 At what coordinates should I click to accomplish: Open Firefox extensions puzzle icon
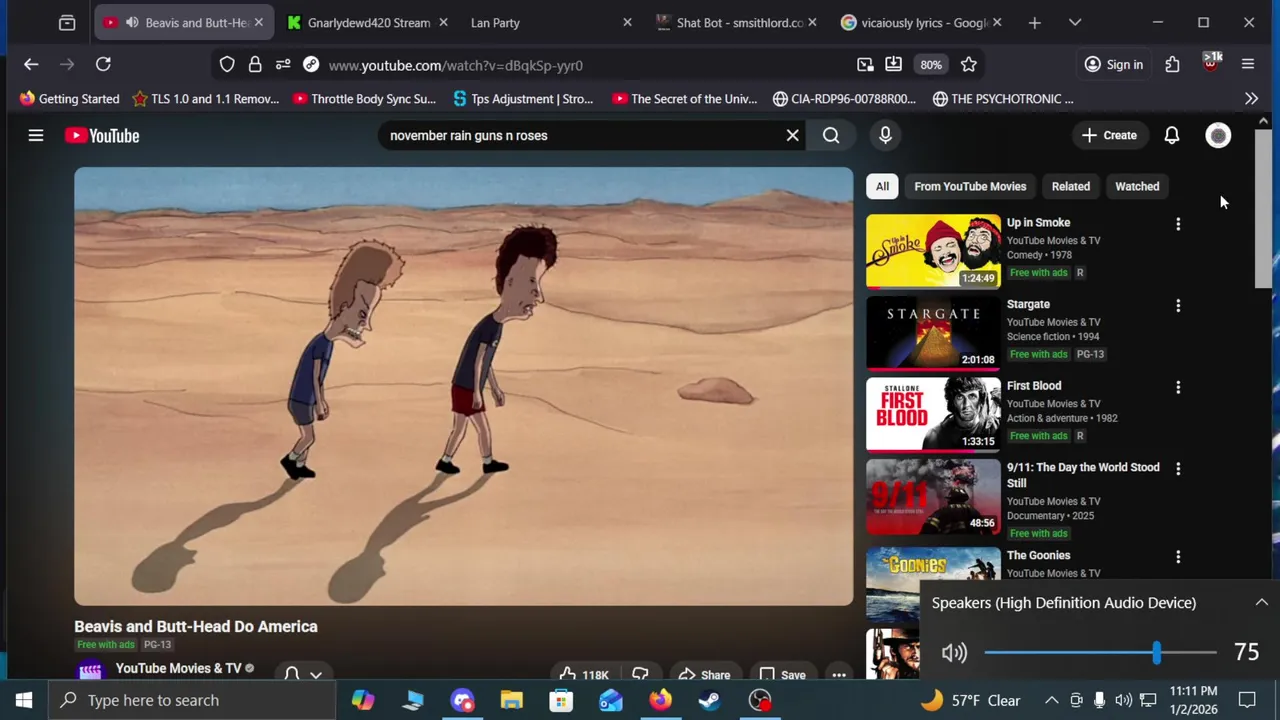(1172, 64)
